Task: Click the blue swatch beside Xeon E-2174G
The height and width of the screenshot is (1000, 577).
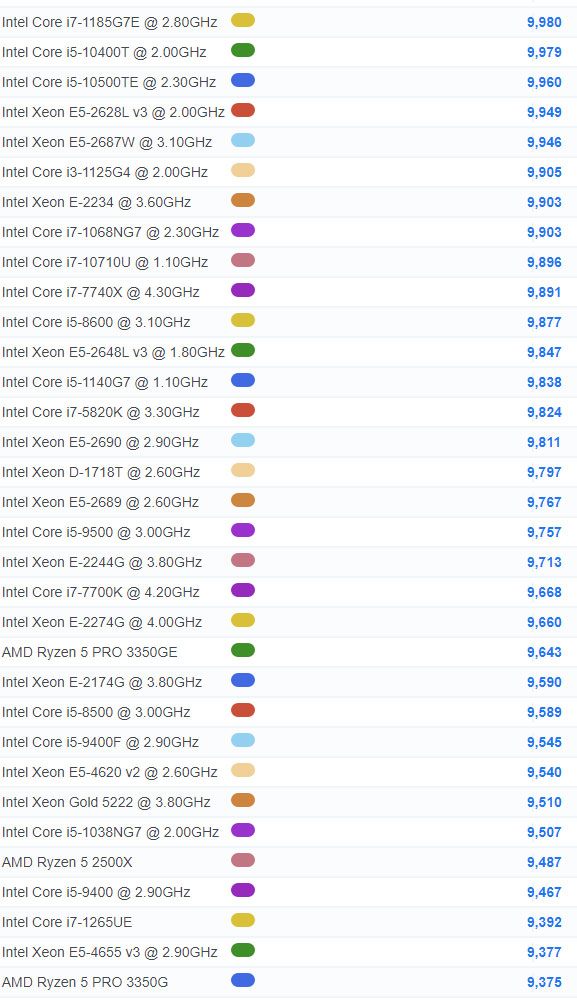Action: pyautogui.click(x=243, y=680)
